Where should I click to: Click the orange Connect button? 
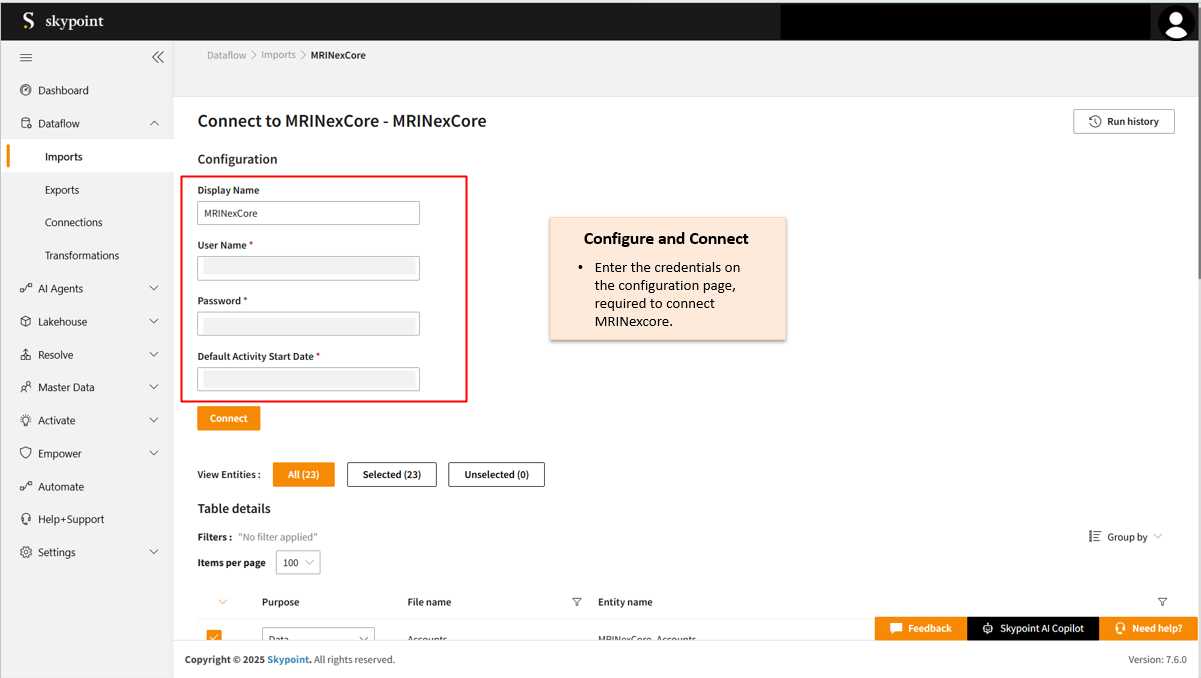tap(229, 418)
